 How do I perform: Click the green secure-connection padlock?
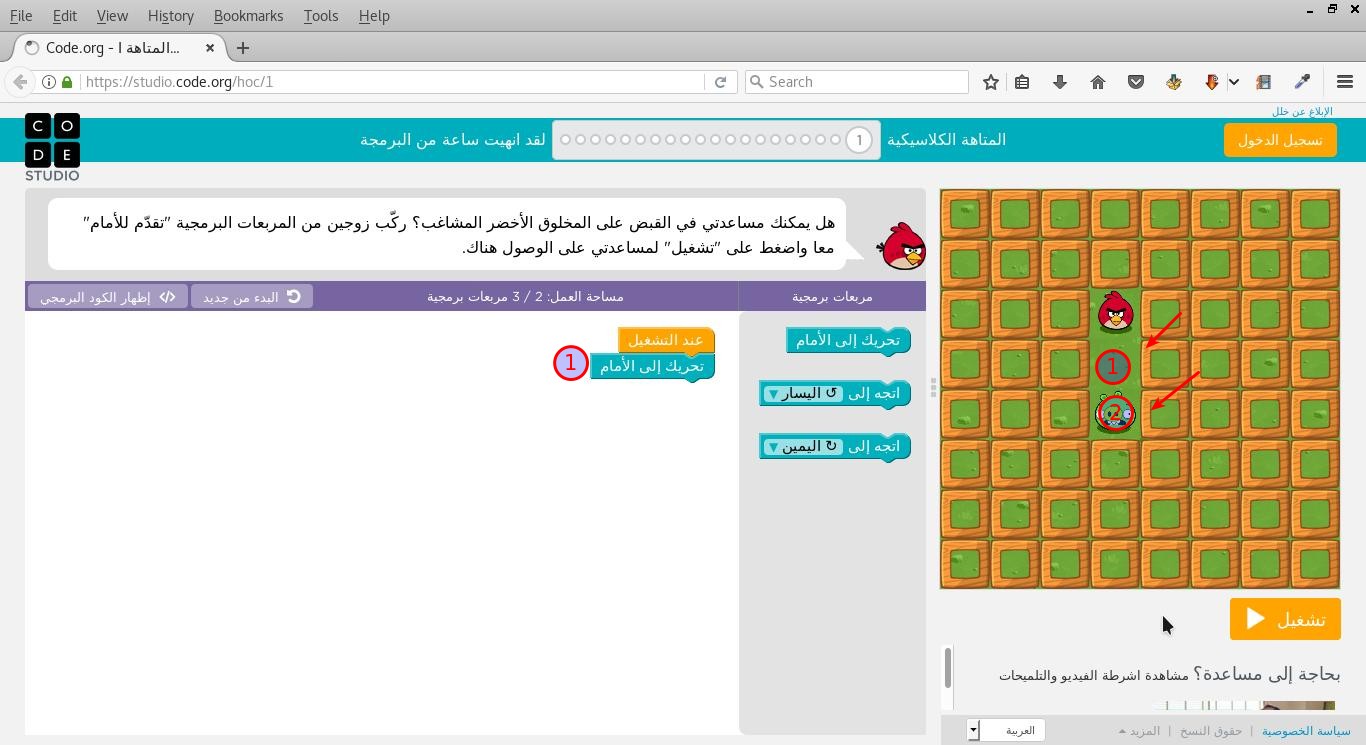pyautogui.click(x=67, y=82)
